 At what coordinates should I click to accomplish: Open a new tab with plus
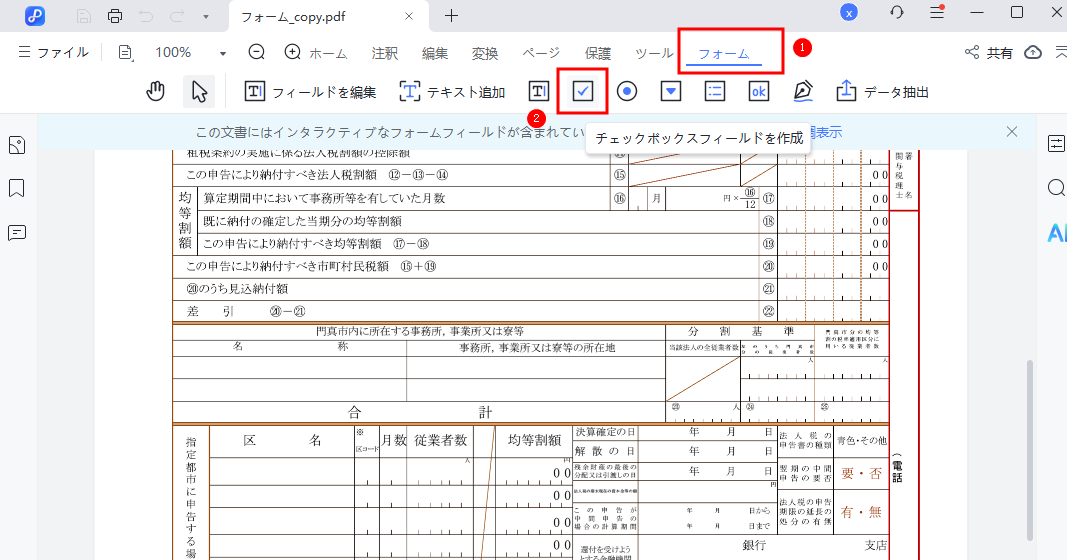tap(451, 15)
